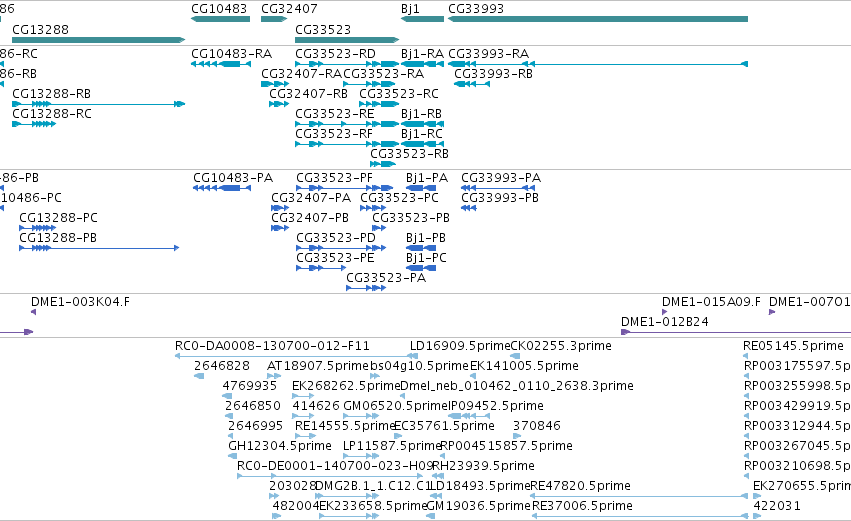Click the CG10483-RA transcript glyph
Image resolution: width=851 pixels, height=521 pixels.
click(x=221, y=64)
